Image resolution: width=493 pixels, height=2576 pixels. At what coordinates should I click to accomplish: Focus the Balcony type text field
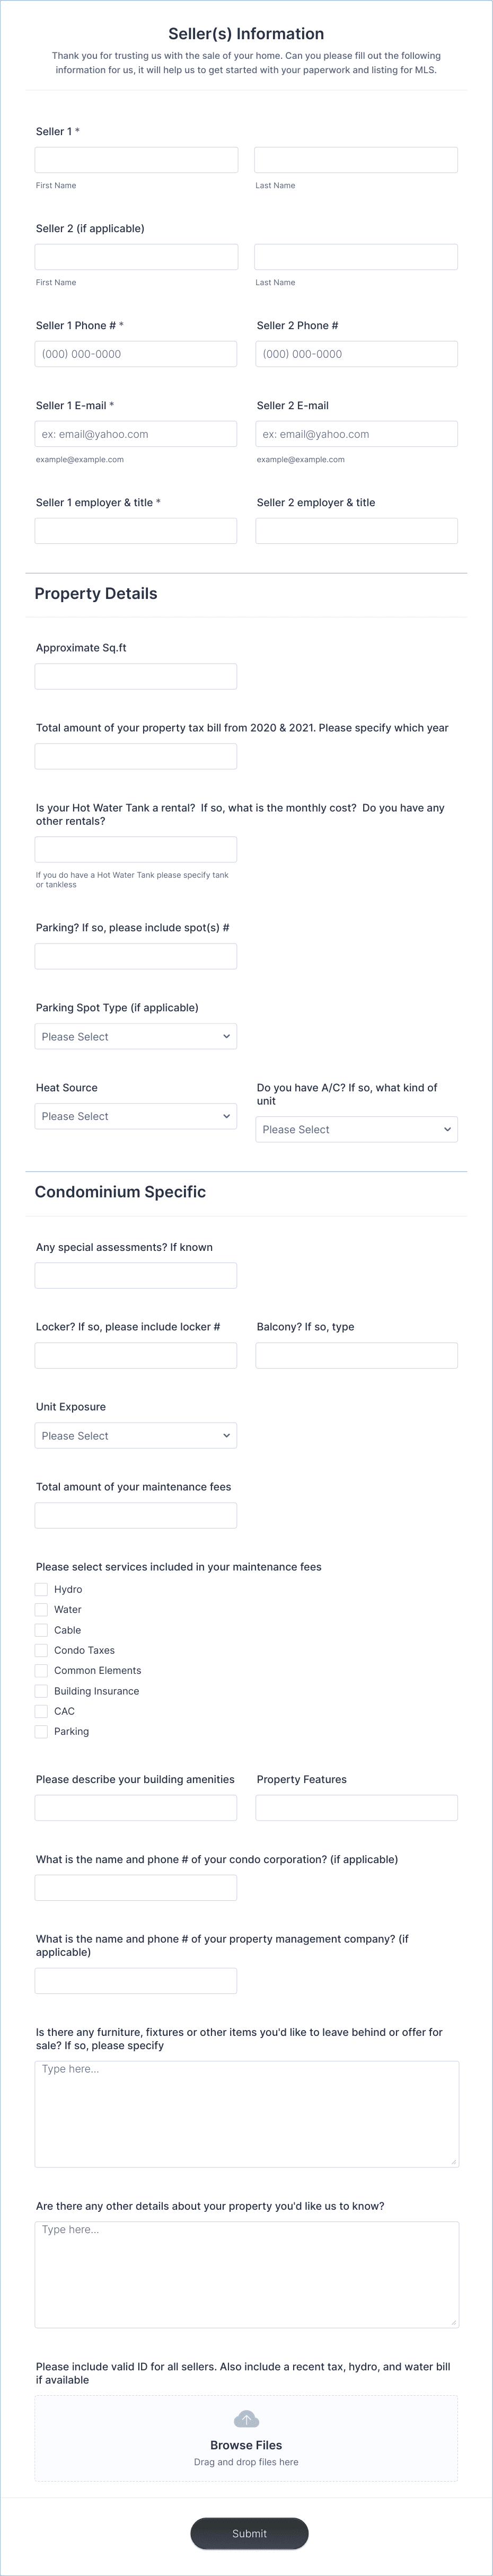[x=357, y=1355]
